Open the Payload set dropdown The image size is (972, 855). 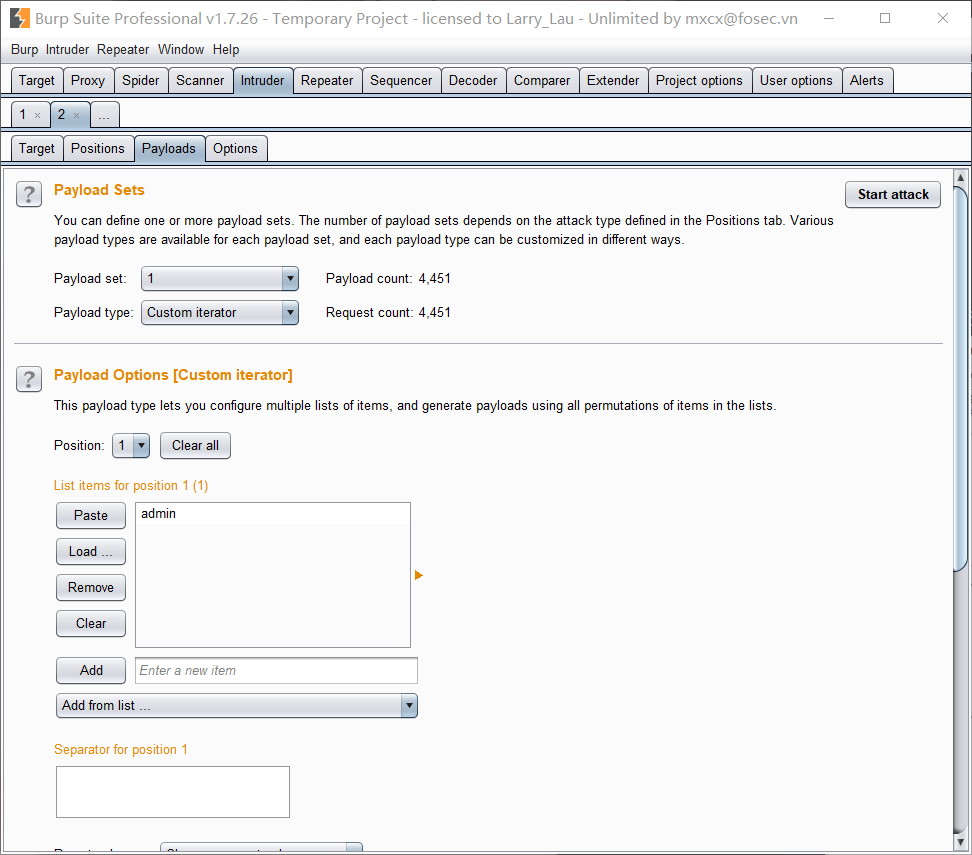[x=219, y=278]
